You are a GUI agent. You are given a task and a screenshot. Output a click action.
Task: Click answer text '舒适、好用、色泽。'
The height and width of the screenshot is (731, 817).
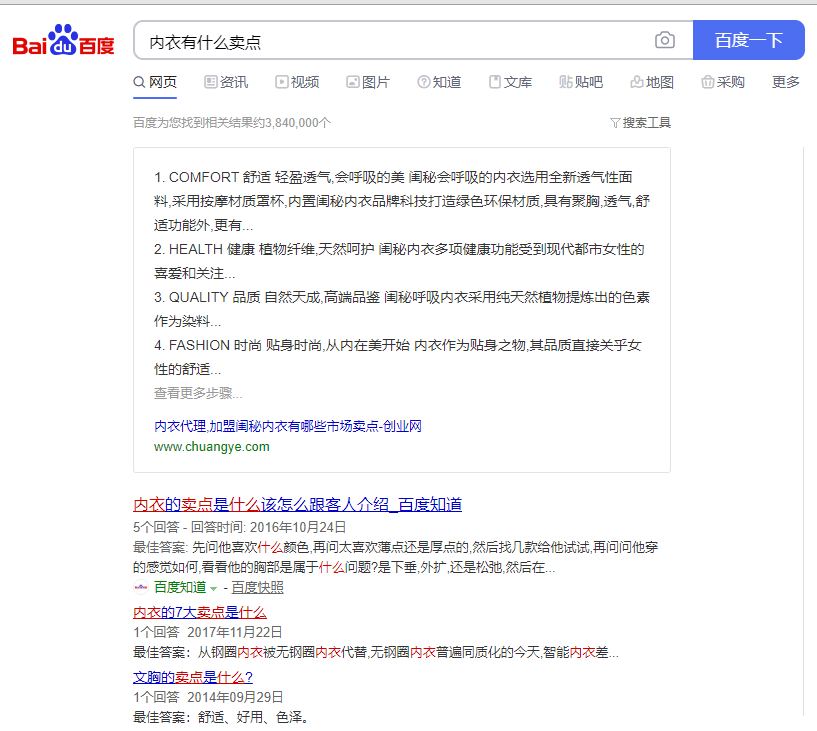click(x=255, y=717)
